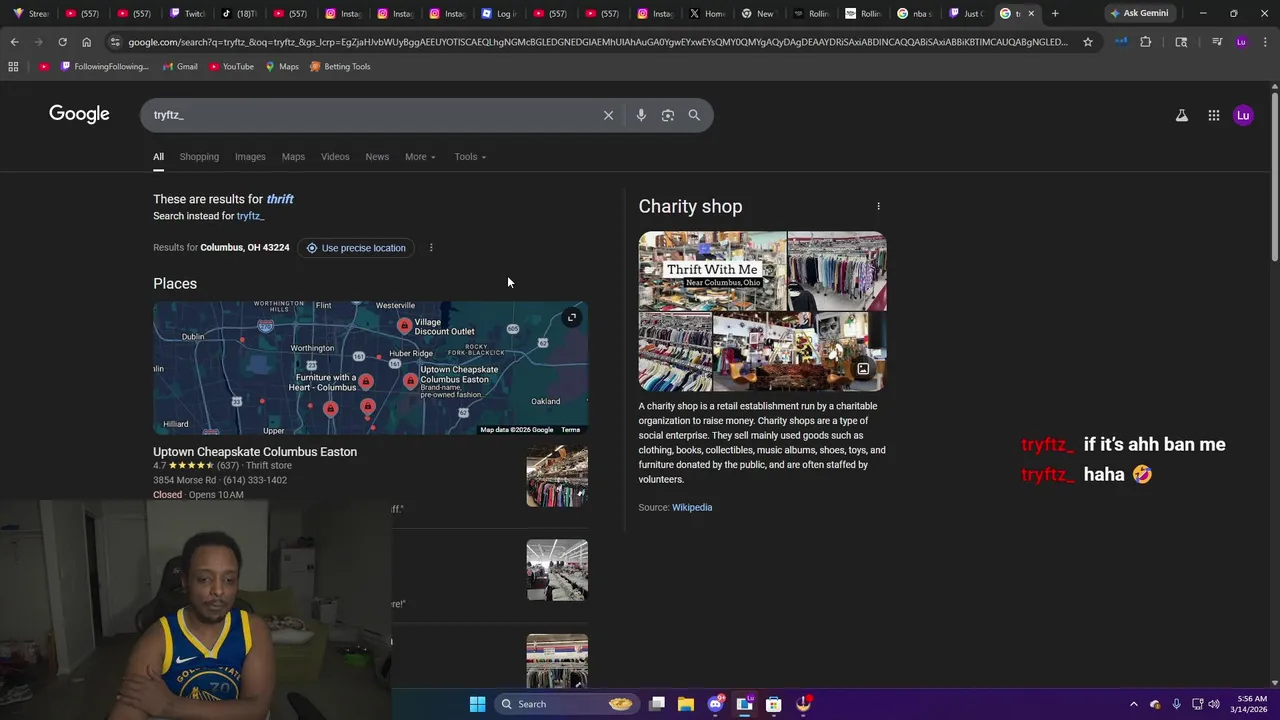Switch to Shopping results tab

[x=199, y=157]
